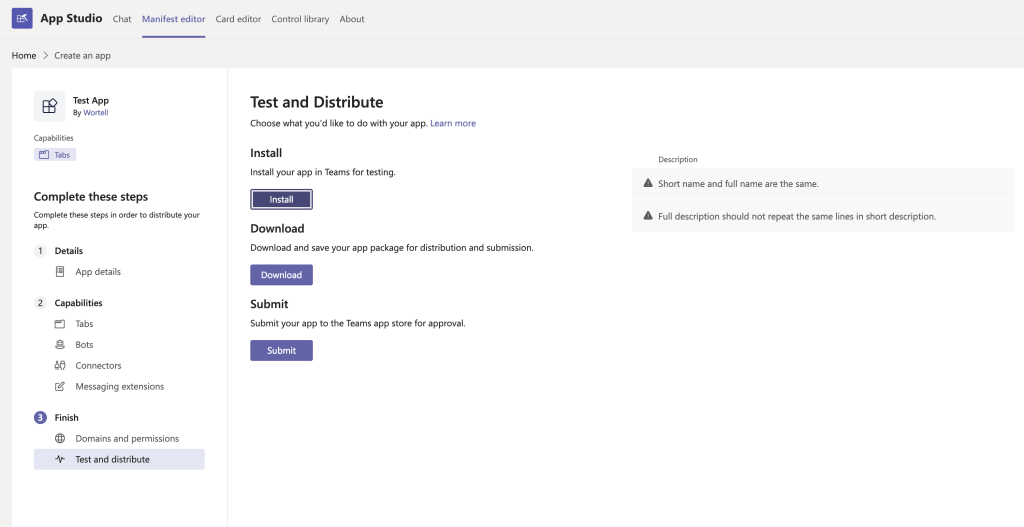Open the Learn more link
Screen dimensions: 1024x527
point(453,124)
